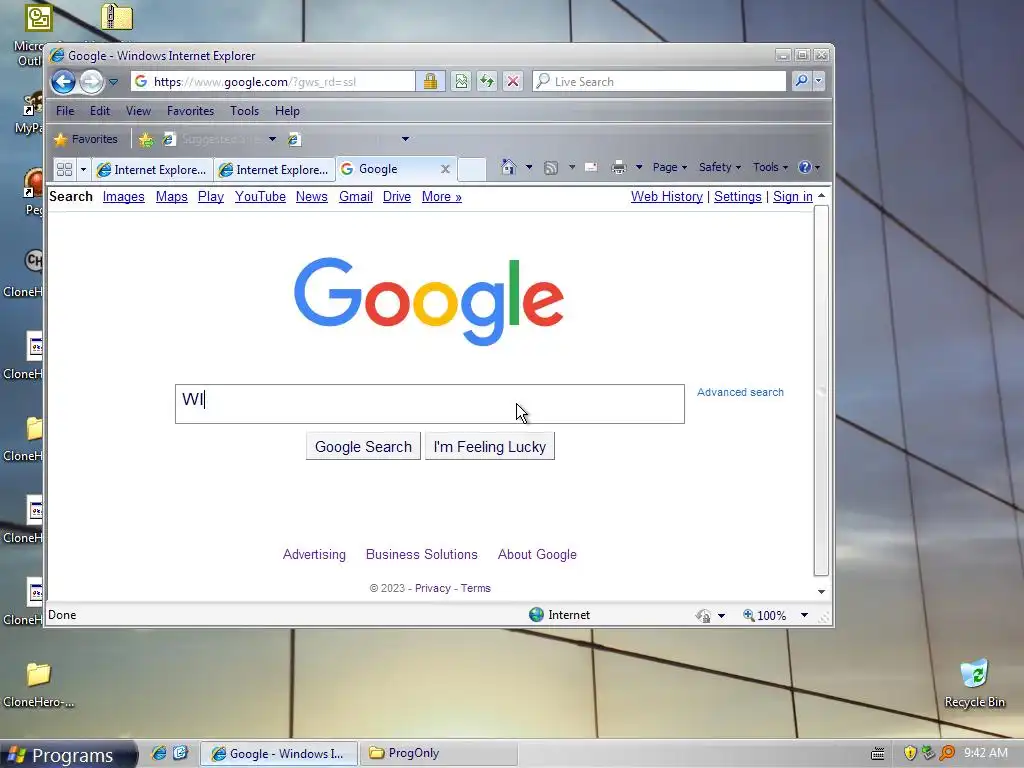The image size is (1024, 768).
Task: Click the Quick Tabs grid icon
Action: 64,170
